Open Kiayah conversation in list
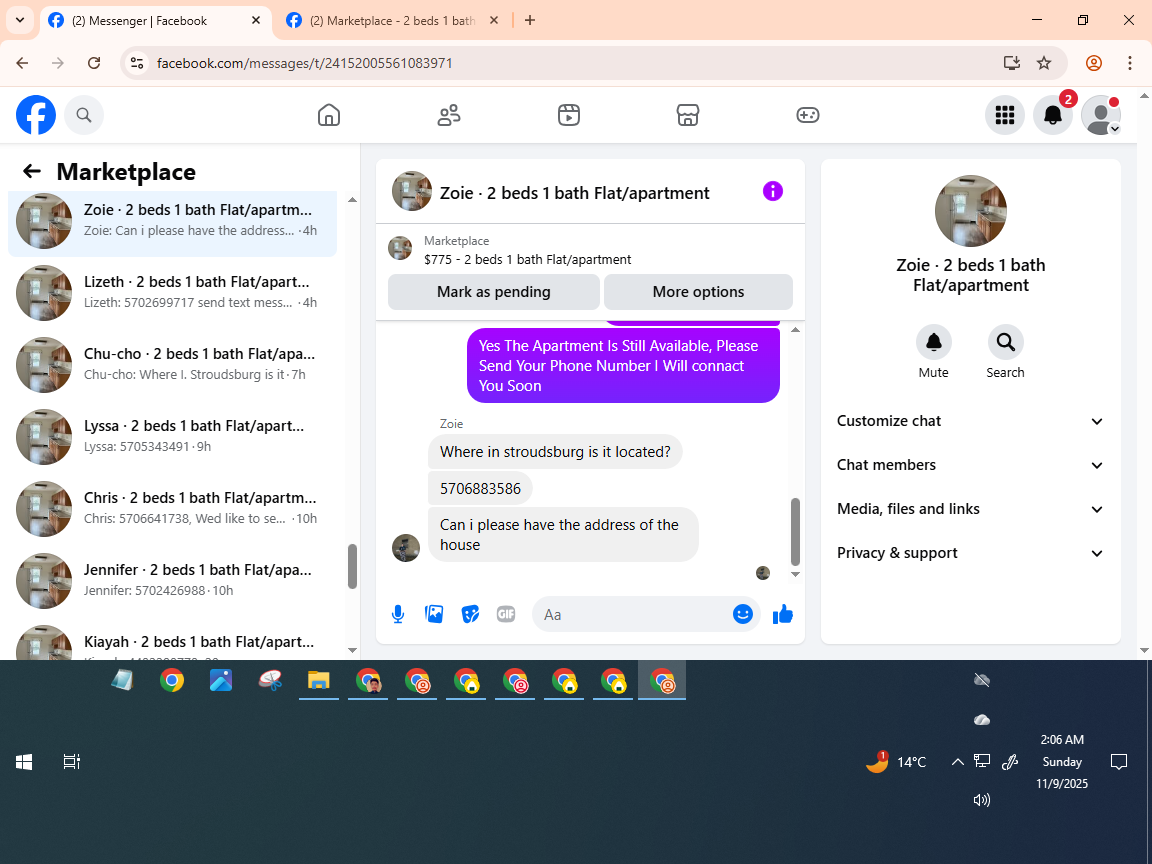 click(x=173, y=641)
